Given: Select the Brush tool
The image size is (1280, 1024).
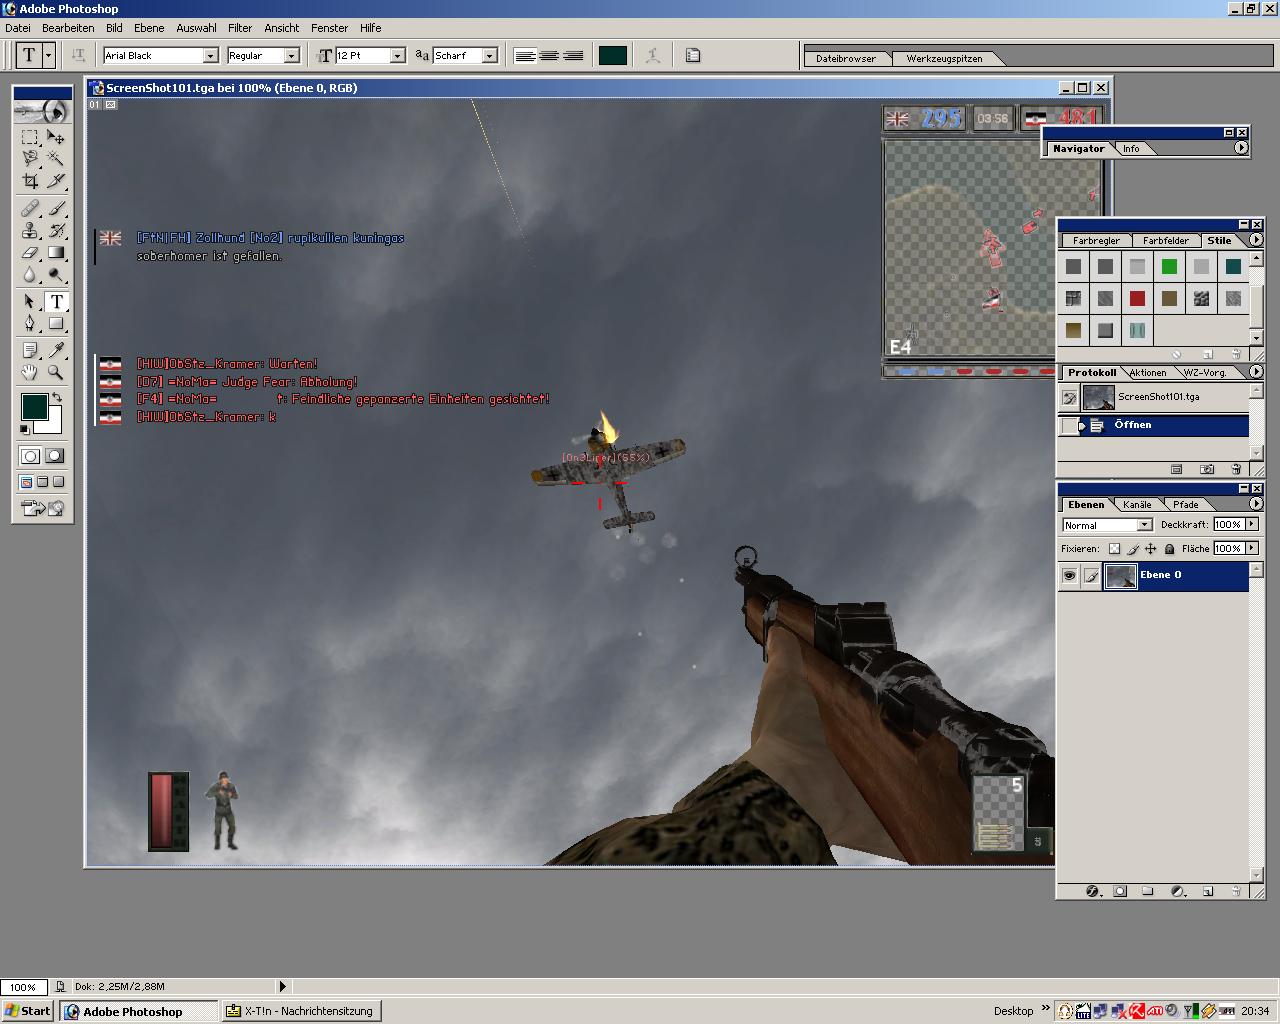Looking at the screenshot, I should [x=56, y=208].
